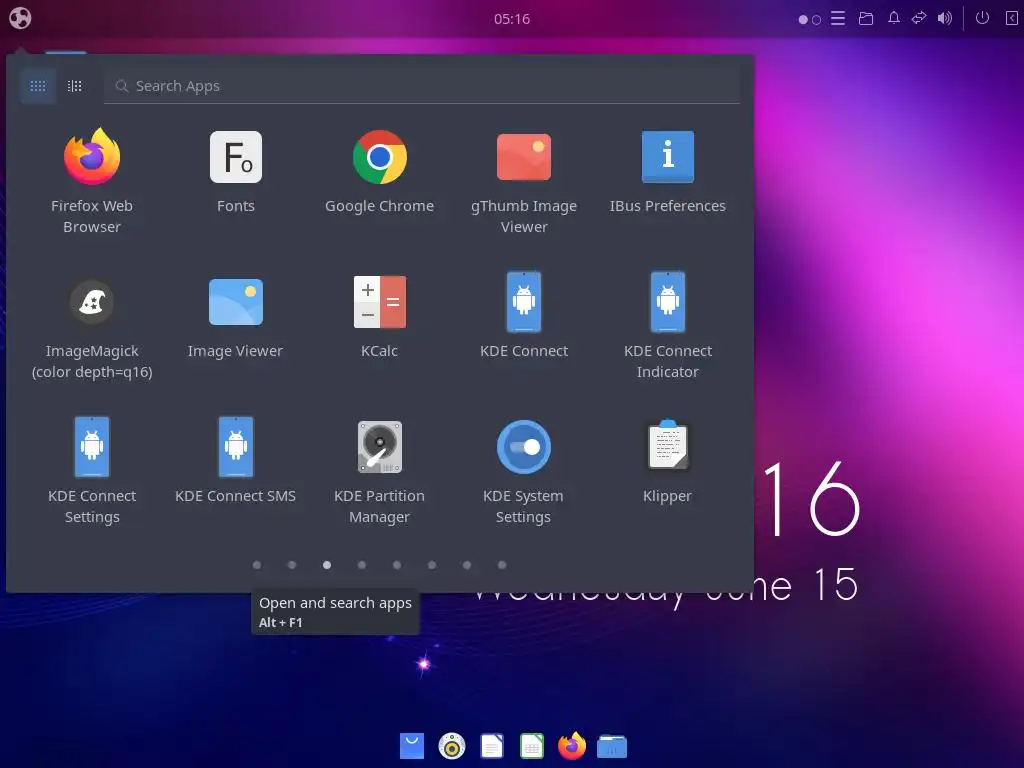The width and height of the screenshot is (1024, 768).
Task: Switch launcher to alternate list view
Action: tap(74, 86)
